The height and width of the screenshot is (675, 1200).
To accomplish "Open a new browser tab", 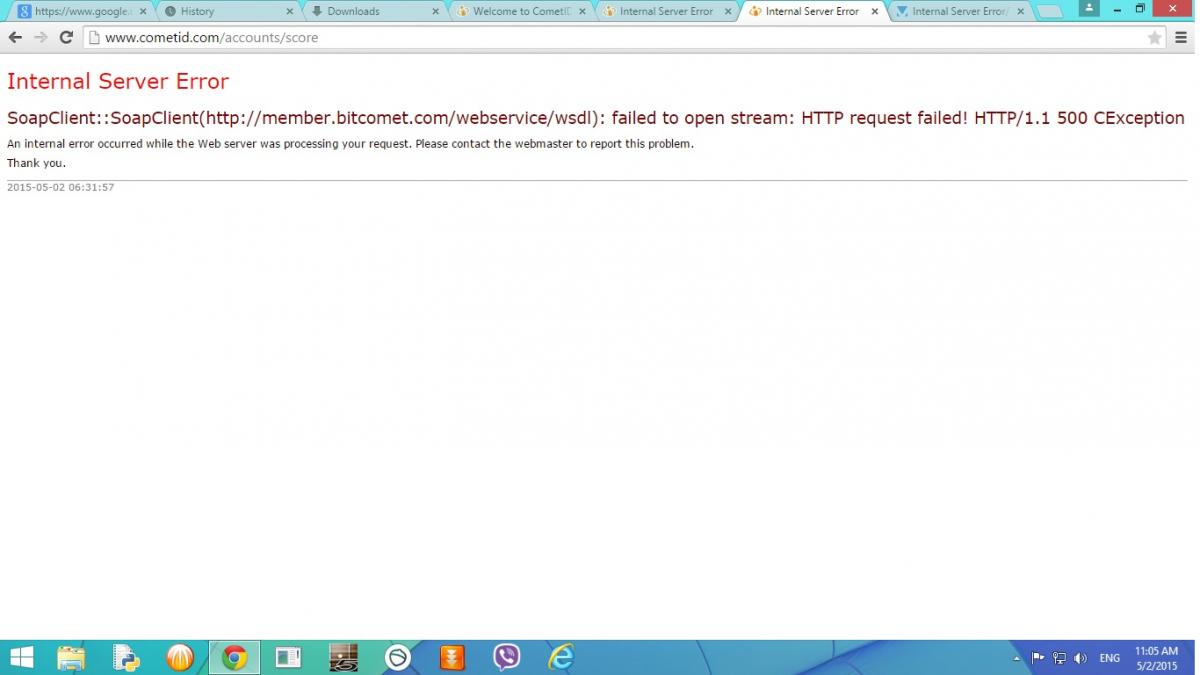I will 1049,12.
